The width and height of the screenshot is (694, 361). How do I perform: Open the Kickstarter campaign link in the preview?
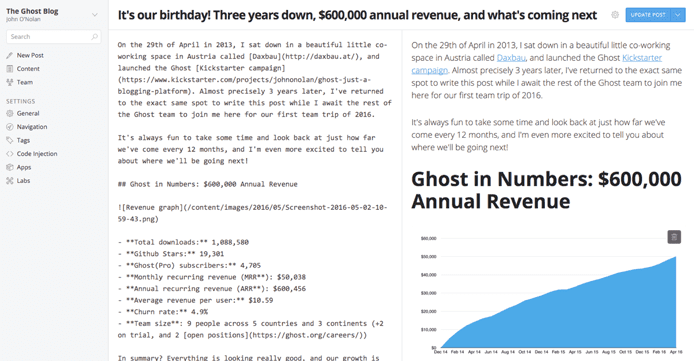(x=641, y=58)
